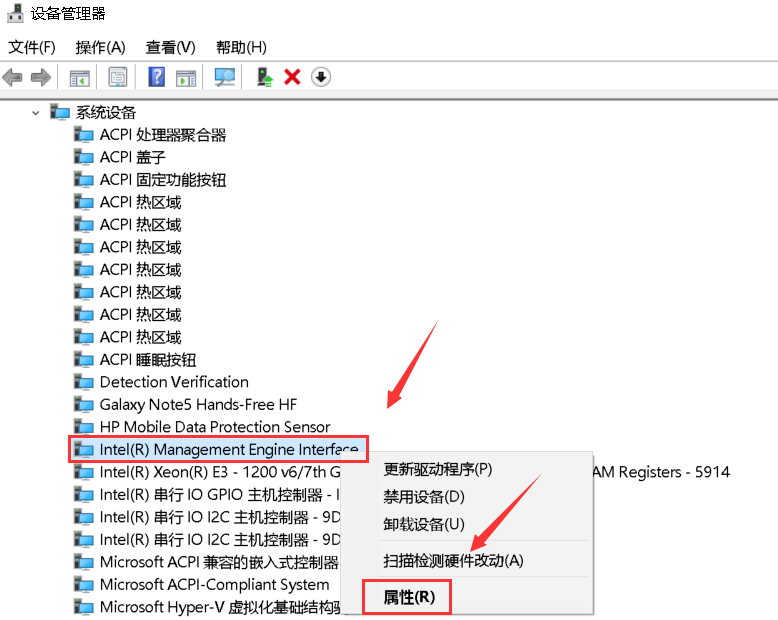Viewport: 778px width, 620px height.
Task: Click the 系统设备 category icon
Action: [x=60, y=112]
